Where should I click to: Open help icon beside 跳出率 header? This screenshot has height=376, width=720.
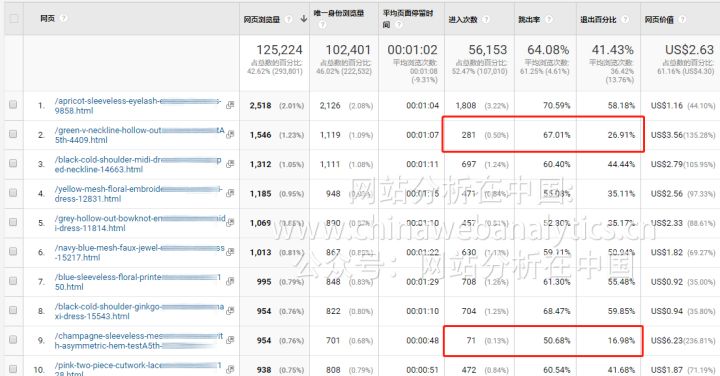549,19
